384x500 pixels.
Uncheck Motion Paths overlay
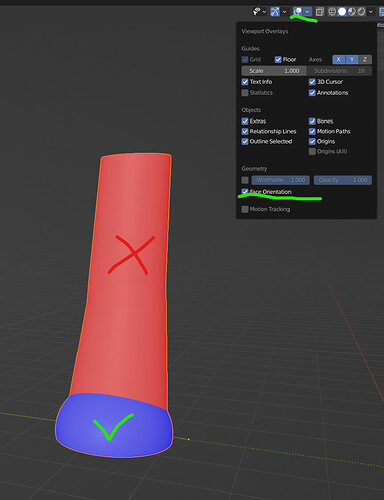click(312, 131)
